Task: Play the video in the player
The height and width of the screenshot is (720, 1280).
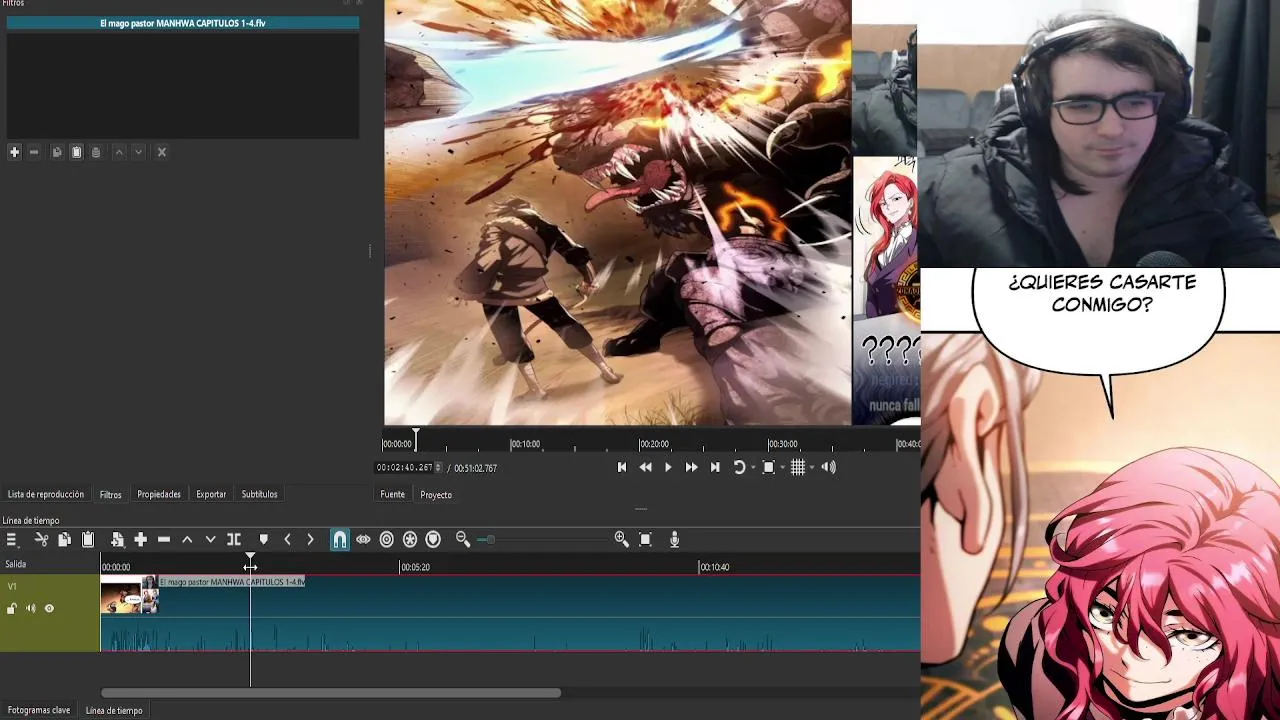Action: tap(668, 467)
